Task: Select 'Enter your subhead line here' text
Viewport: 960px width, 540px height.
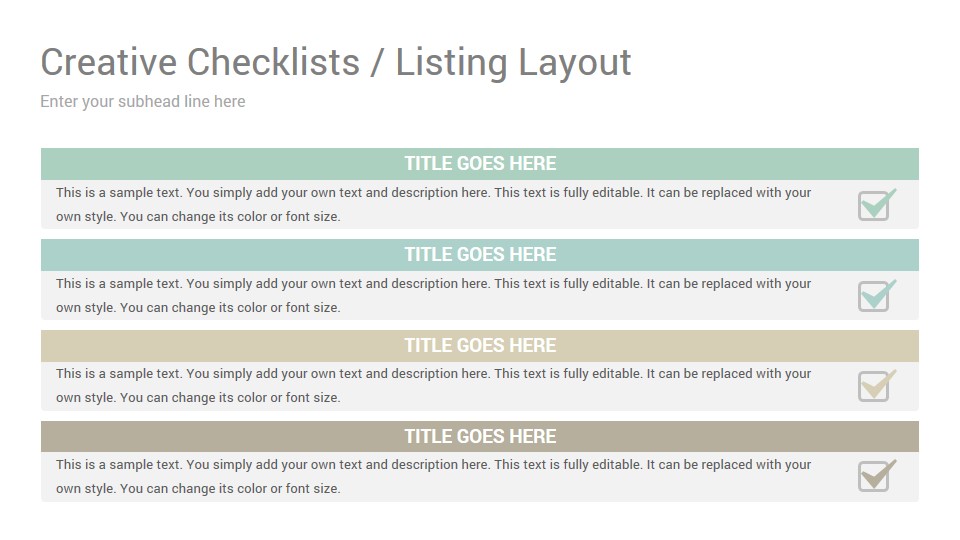Action: click(143, 102)
